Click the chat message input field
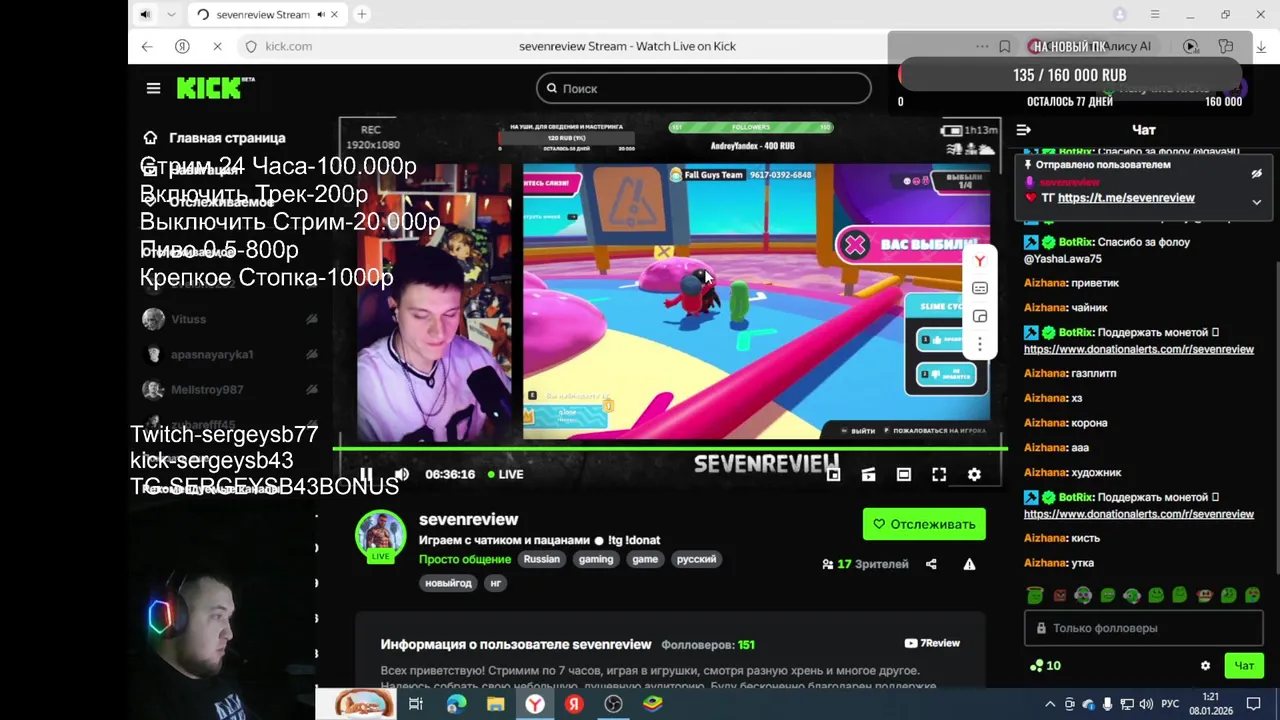Image resolution: width=1280 pixels, height=720 pixels. (x=1145, y=628)
